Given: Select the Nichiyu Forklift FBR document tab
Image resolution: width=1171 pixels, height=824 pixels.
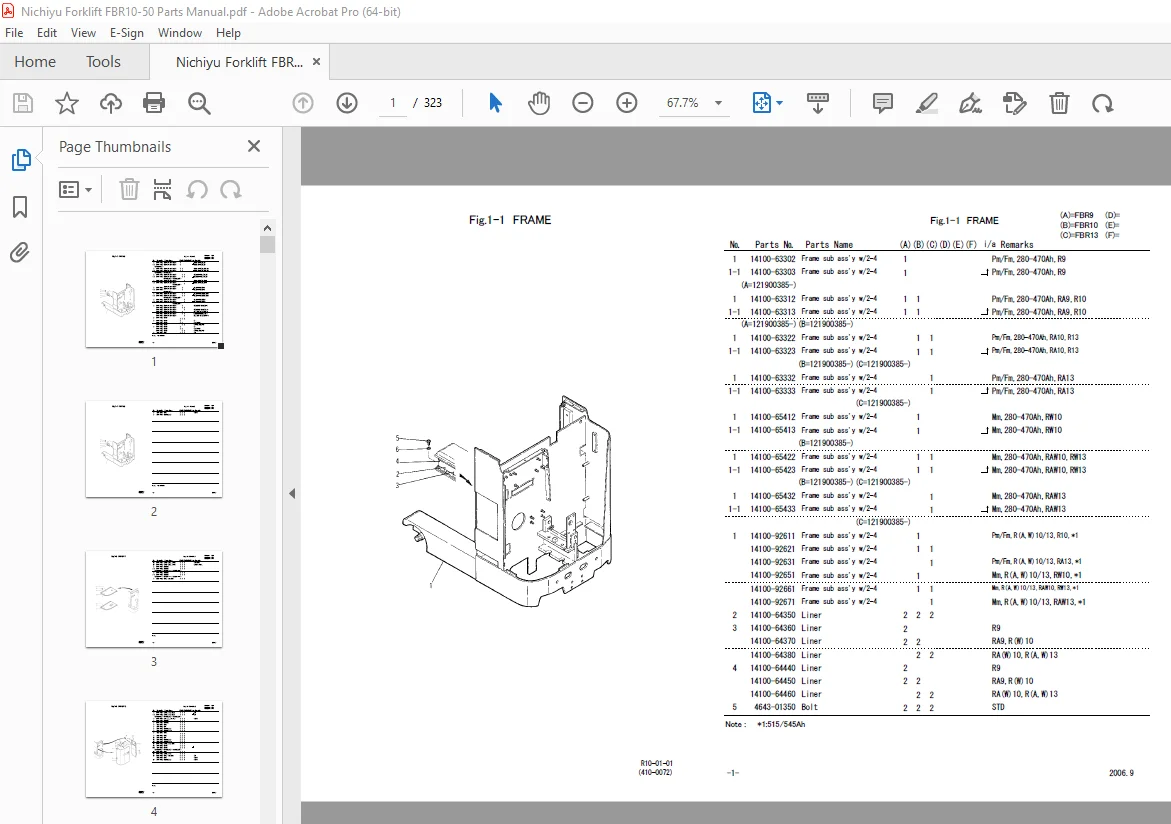Looking at the screenshot, I should tap(239, 62).
